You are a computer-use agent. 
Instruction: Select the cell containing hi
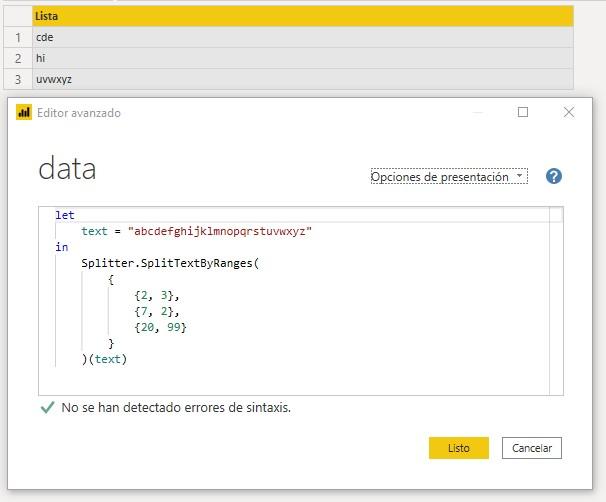pos(303,58)
